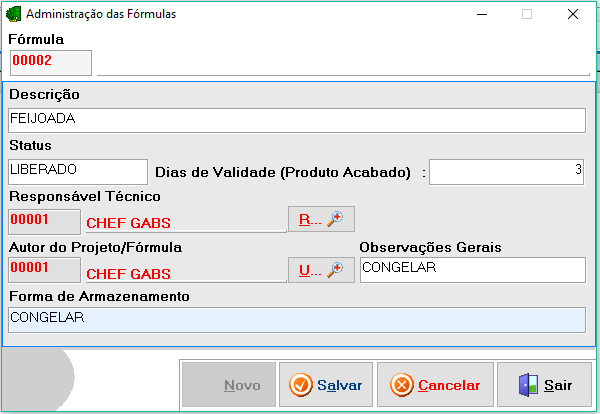
Task: Click the Dias de Validade number field
Action: 506,172
